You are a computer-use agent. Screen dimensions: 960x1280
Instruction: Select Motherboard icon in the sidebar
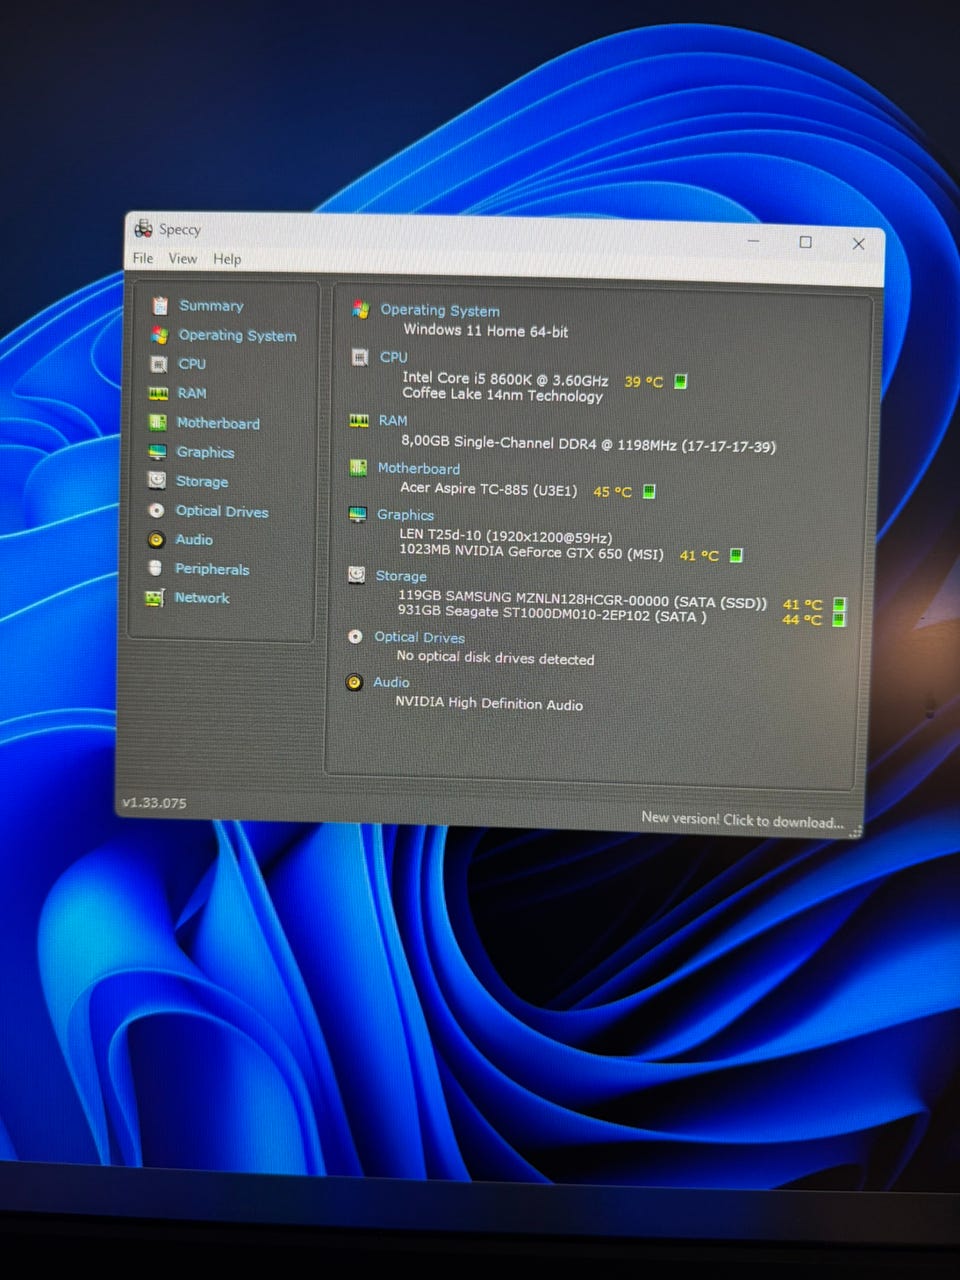pyautogui.click(x=157, y=423)
